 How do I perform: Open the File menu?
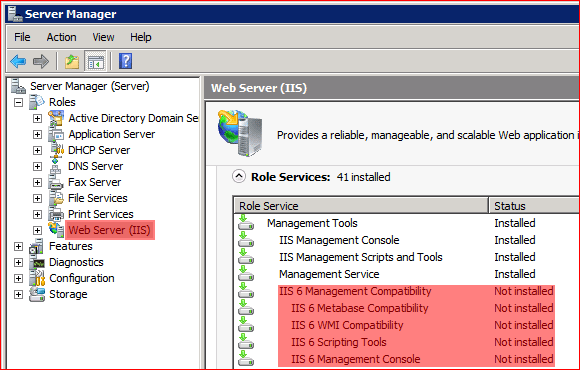[x=22, y=37]
